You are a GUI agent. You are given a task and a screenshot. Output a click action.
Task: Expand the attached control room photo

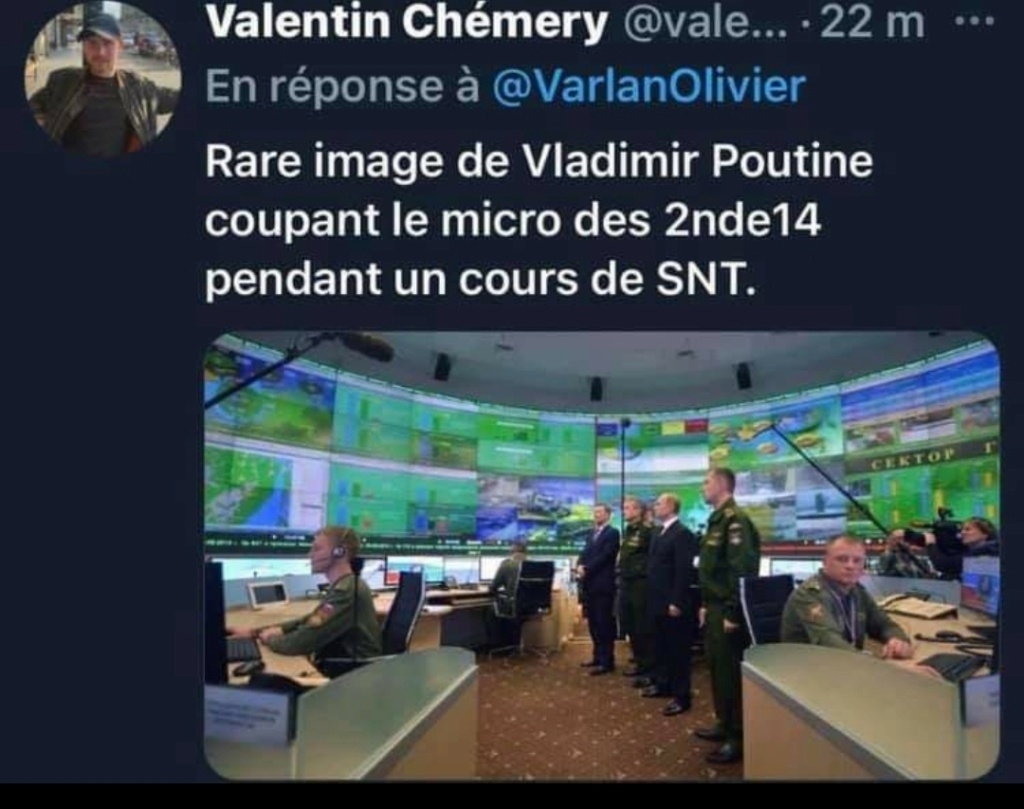point(601,556)
